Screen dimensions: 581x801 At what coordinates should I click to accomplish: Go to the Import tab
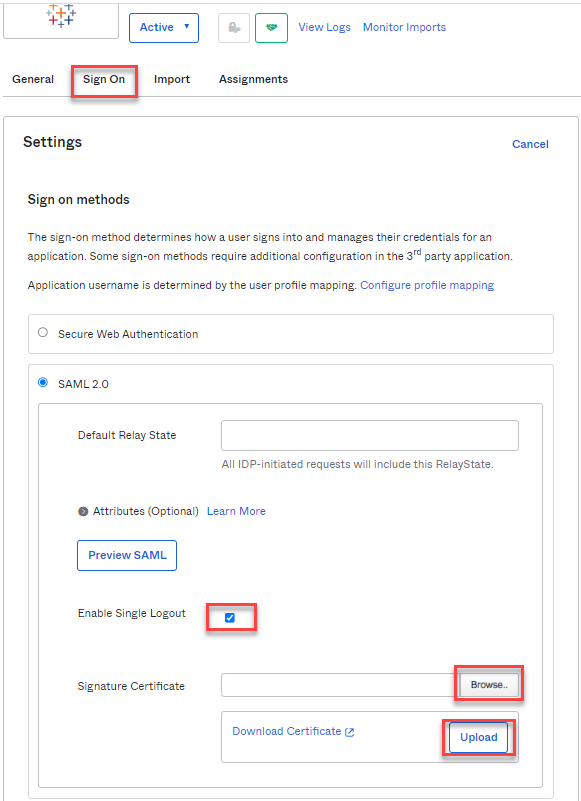coord(172,79)
